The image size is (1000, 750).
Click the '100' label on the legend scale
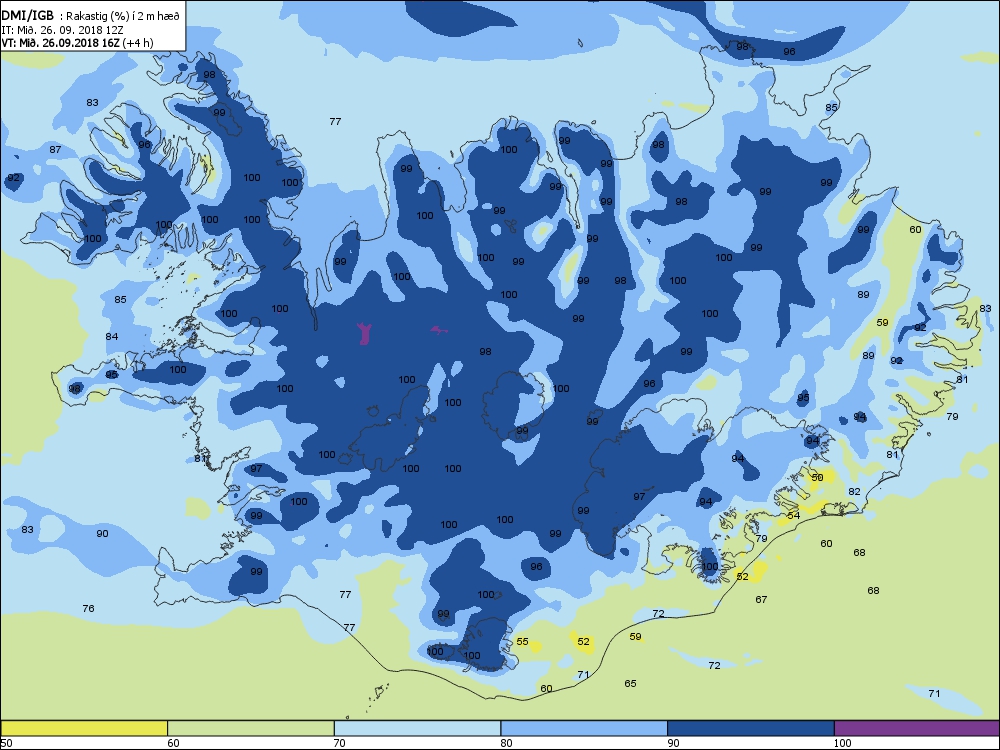(842, 743)
